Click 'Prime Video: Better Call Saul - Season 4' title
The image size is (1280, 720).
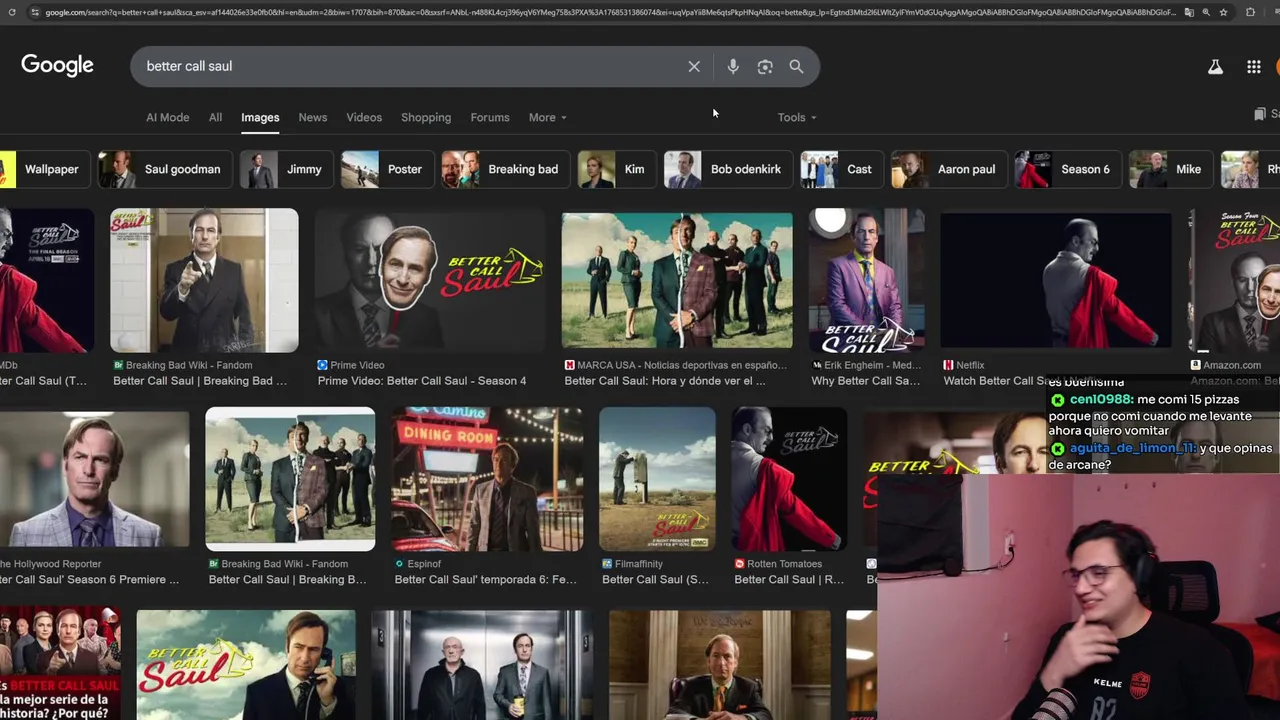pyautogui.click(x=422, y=381)
